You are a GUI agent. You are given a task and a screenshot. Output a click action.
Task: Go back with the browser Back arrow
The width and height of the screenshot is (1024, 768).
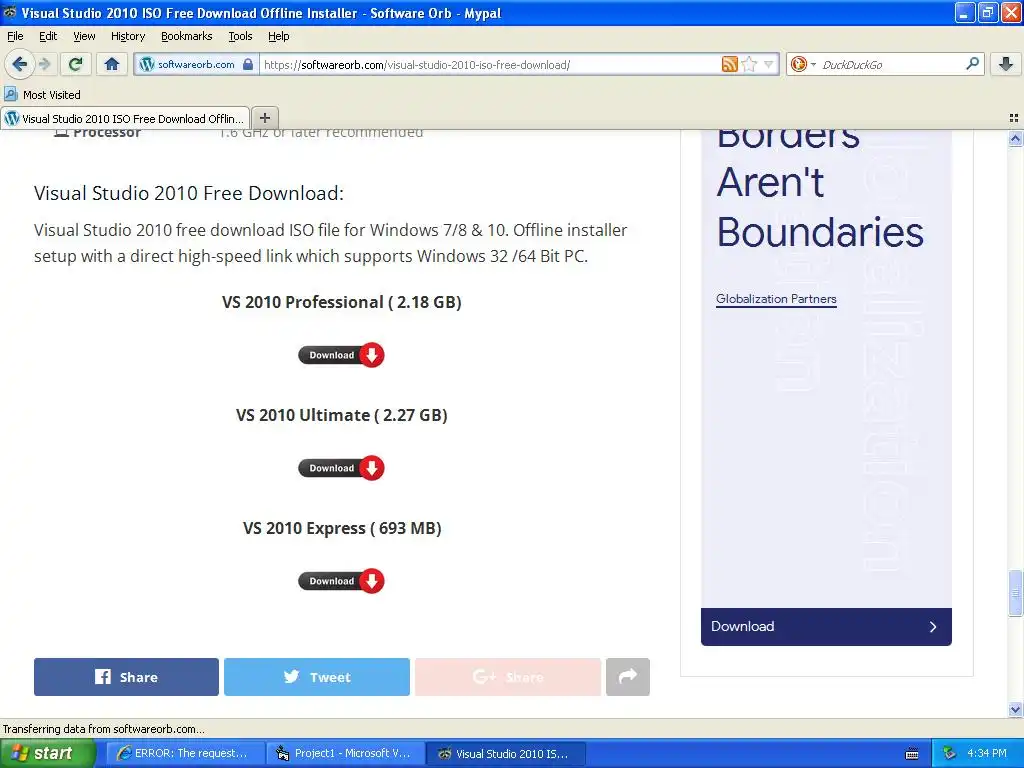point(20,64)
